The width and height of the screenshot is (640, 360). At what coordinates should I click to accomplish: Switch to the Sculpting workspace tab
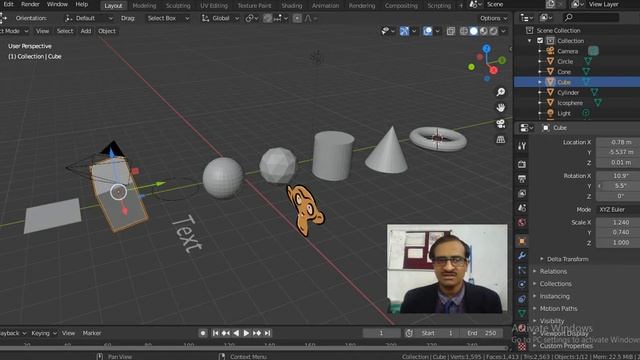point(178,6)
